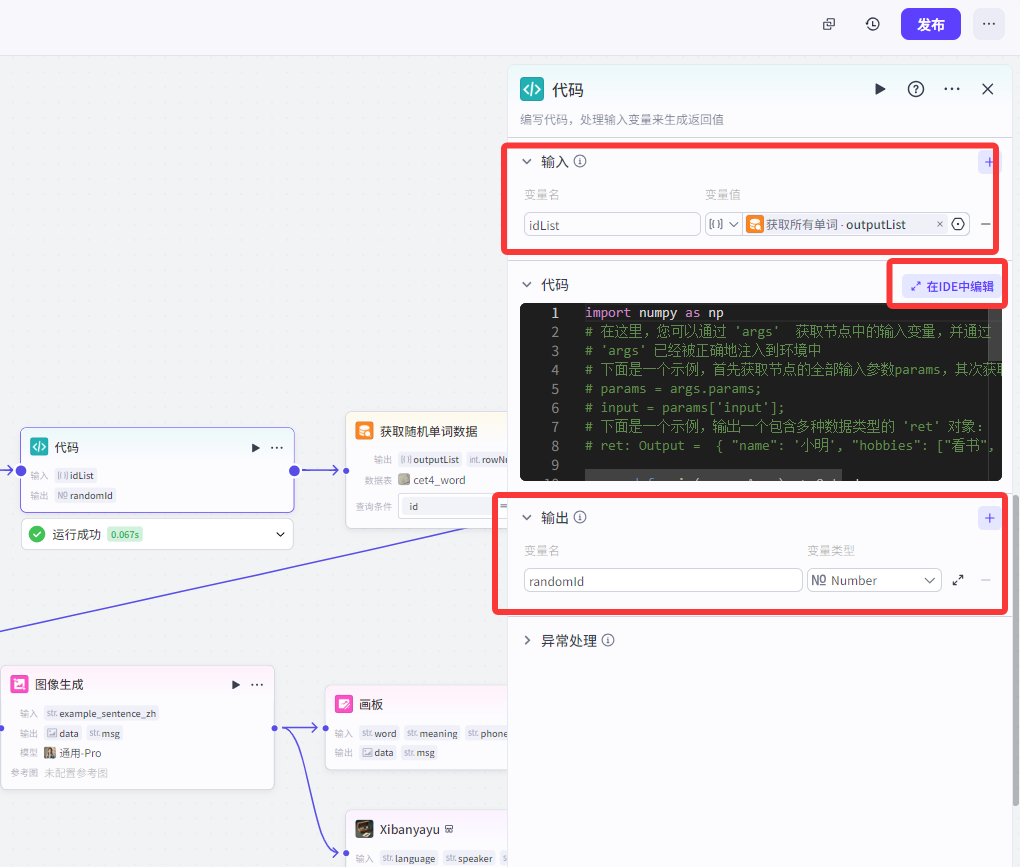This screenshot has width=1020, height=867.
Task: Collapse the 代码 section
Action: [x=527, y=285]
